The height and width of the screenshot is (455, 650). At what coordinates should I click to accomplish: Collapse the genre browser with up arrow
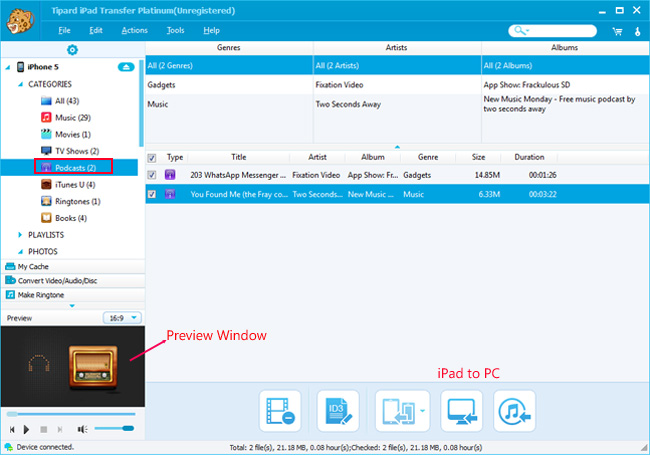[397, 147]
